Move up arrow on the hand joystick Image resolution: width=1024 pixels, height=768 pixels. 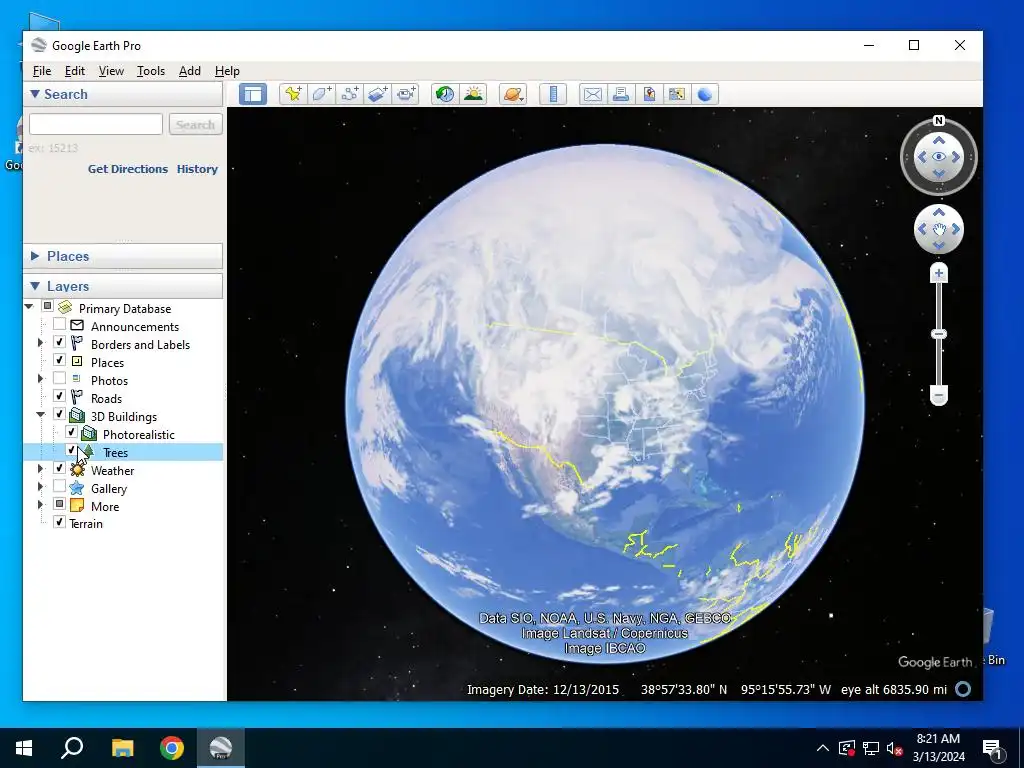(938, 212)
